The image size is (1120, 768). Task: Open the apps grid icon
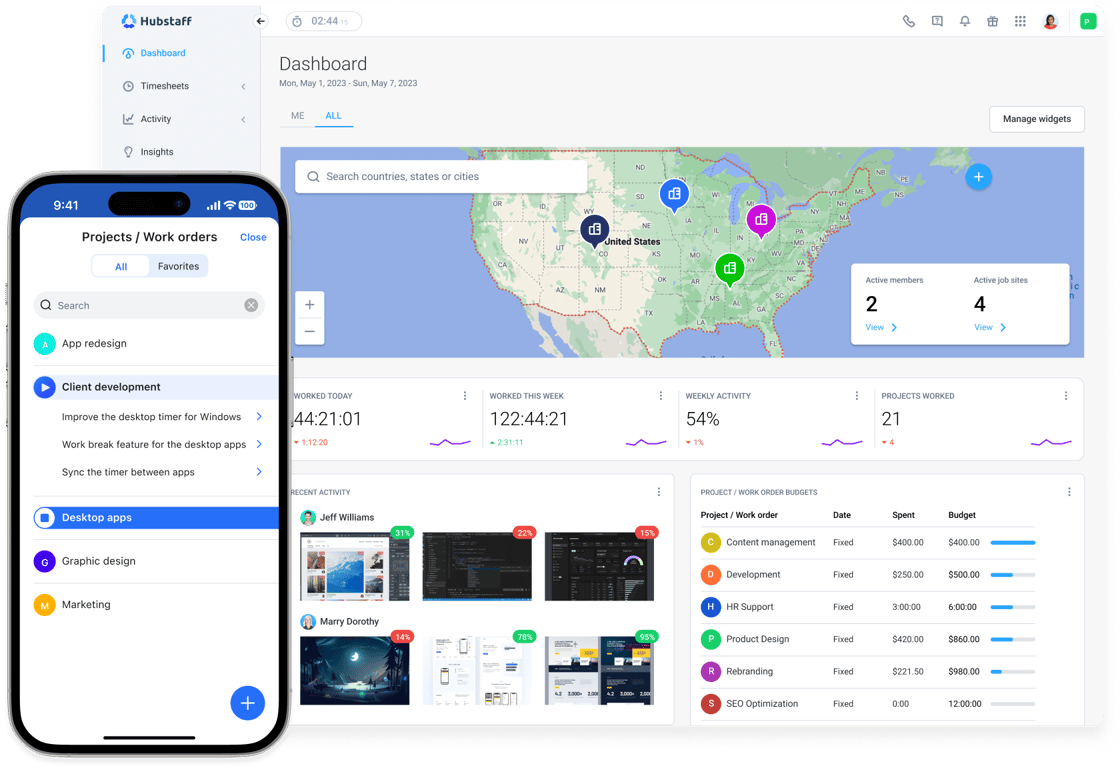click(1021, 21)
